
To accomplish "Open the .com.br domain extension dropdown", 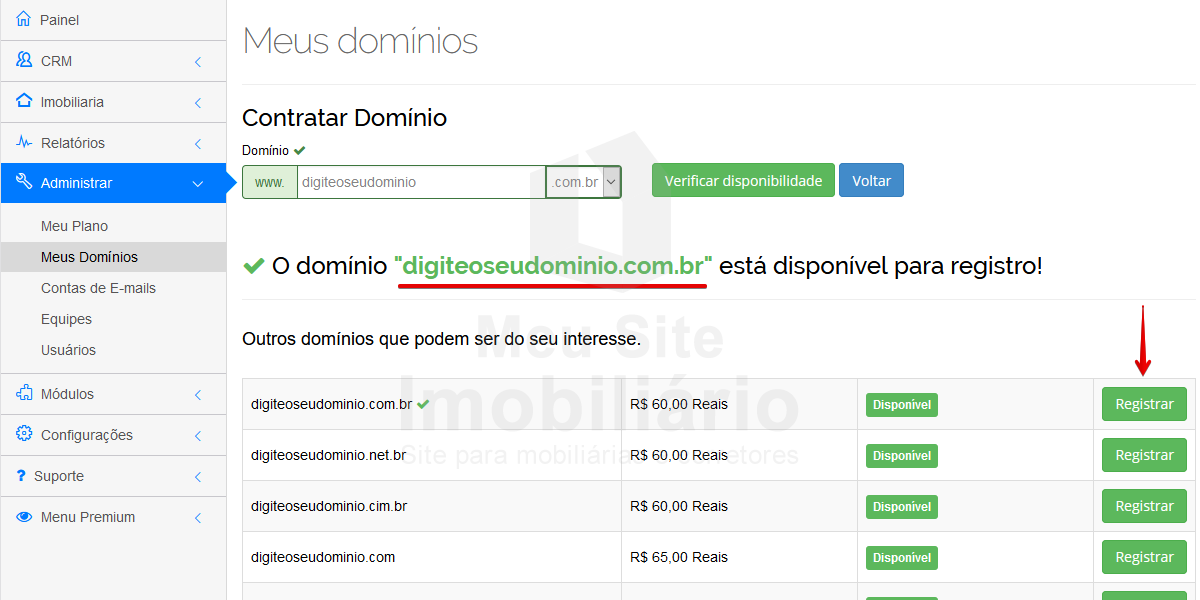I will tap(584, 182).
